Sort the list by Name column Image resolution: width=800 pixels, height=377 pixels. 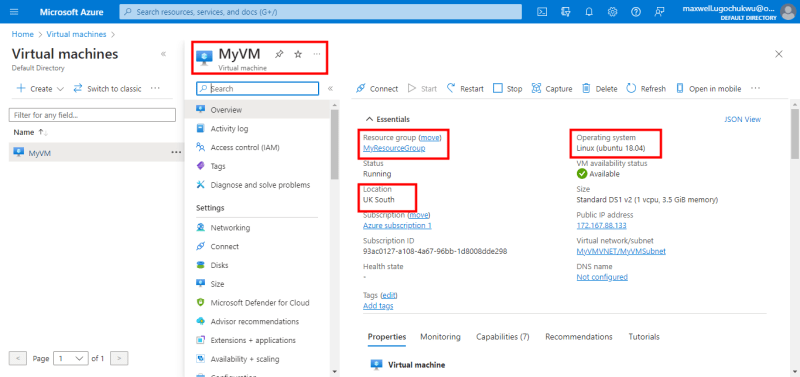(x=31, y=133)
